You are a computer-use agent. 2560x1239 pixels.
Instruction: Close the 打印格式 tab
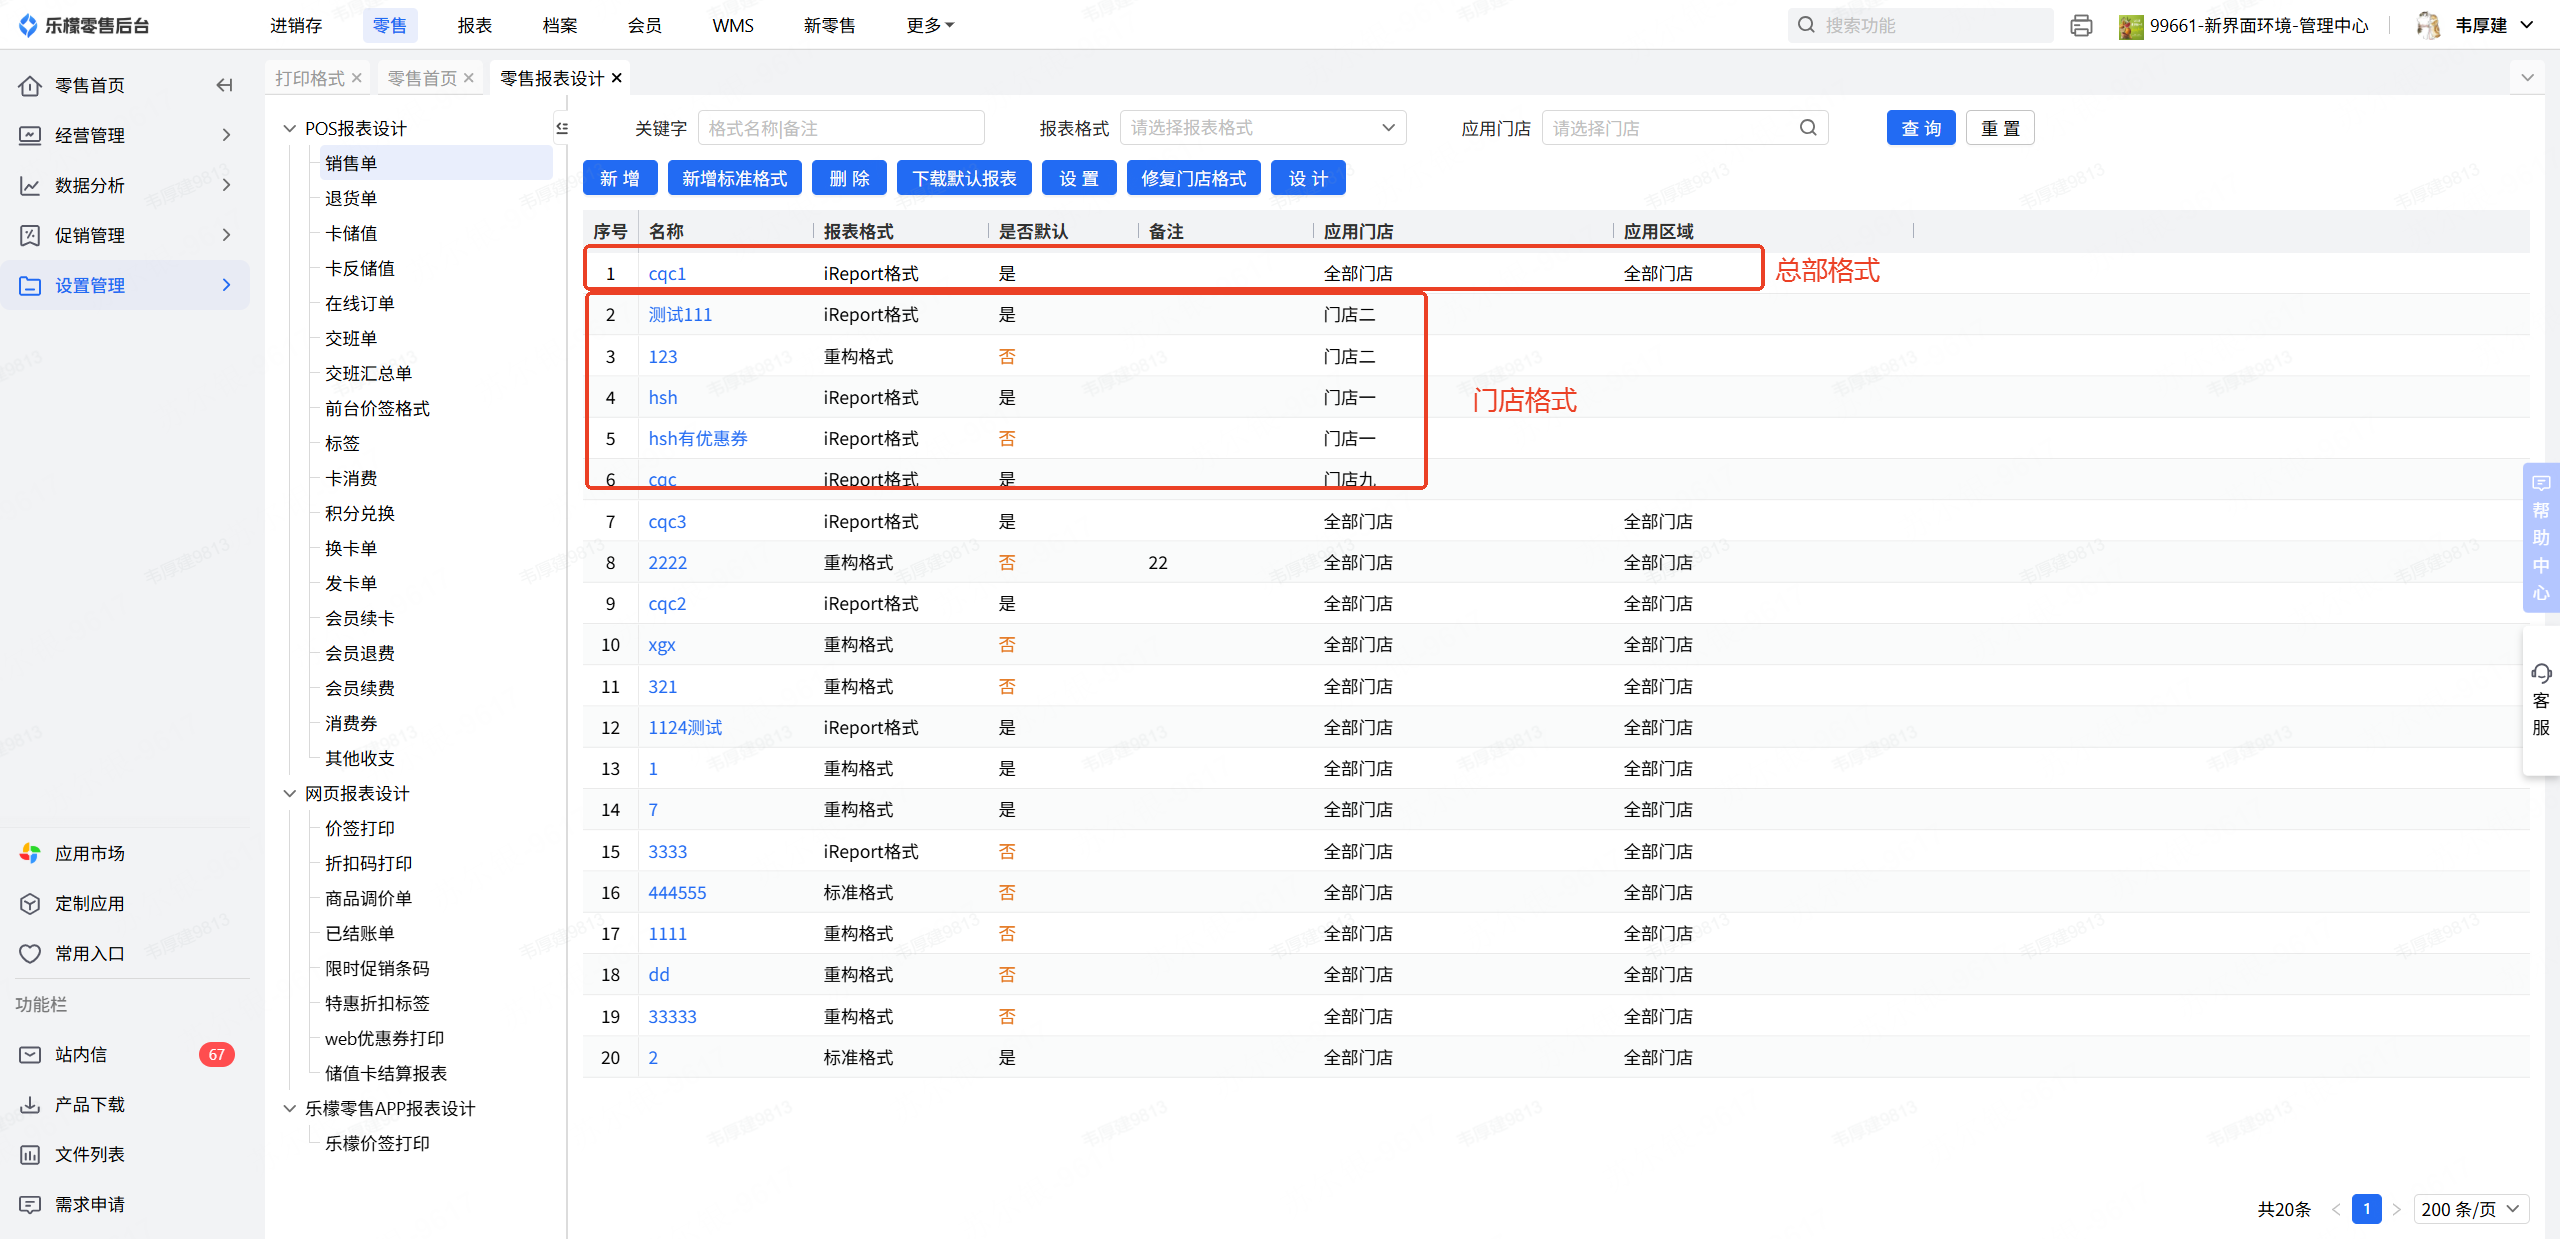pyautogui.click(x=357, y=78)
